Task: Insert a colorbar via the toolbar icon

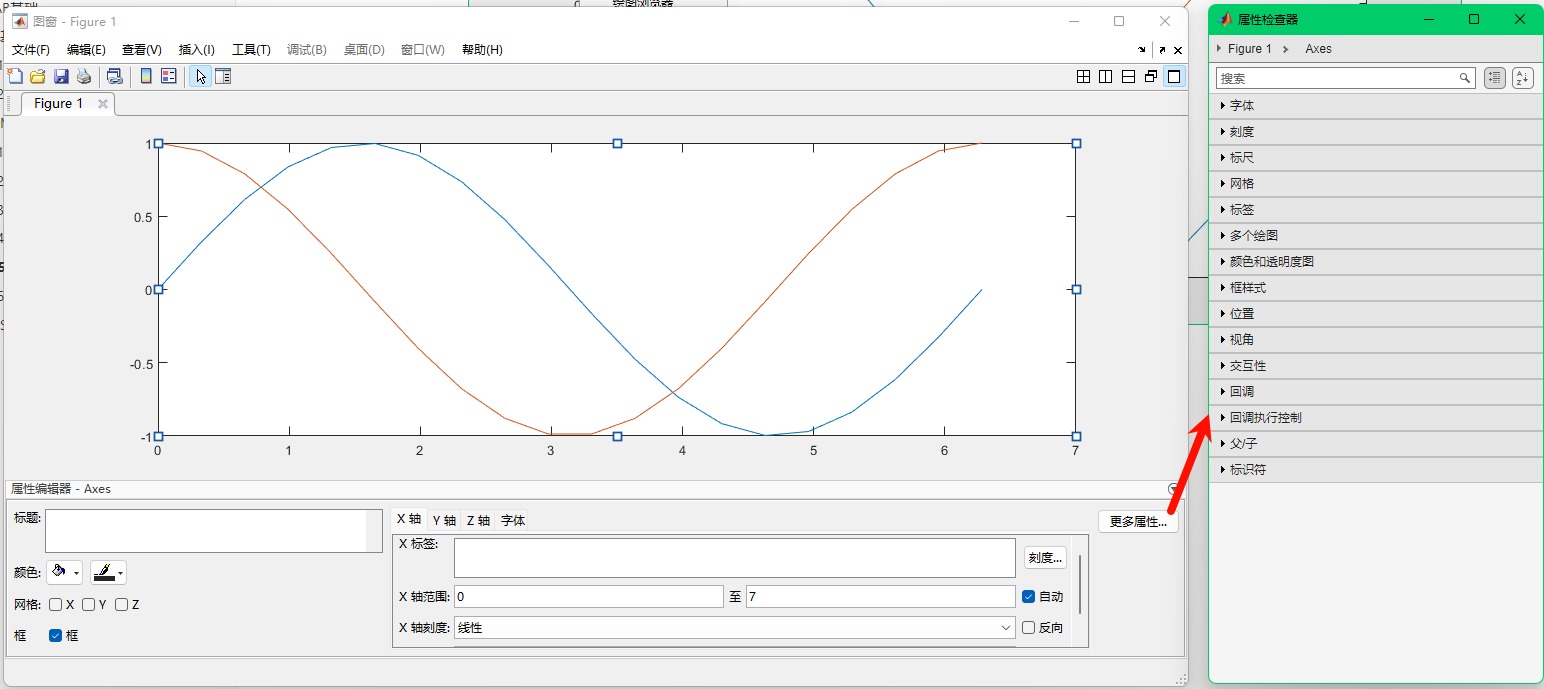Action: [x=146, y=76]
